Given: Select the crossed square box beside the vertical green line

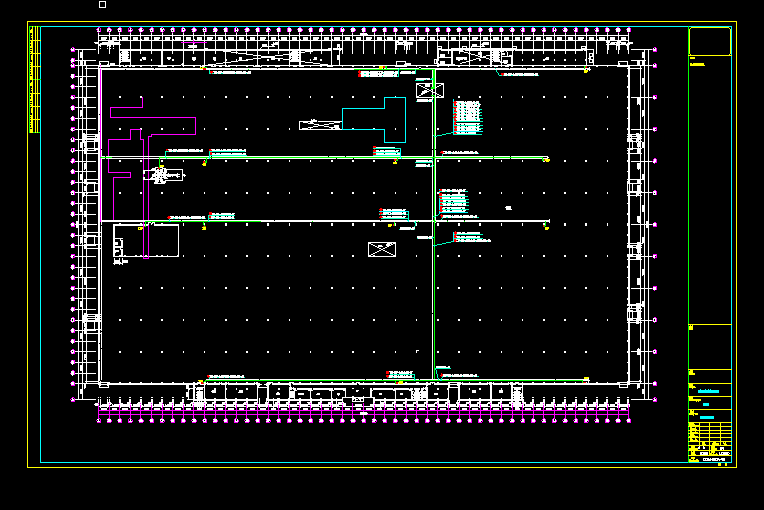Looking at the screenshot, I should (430, 91).
